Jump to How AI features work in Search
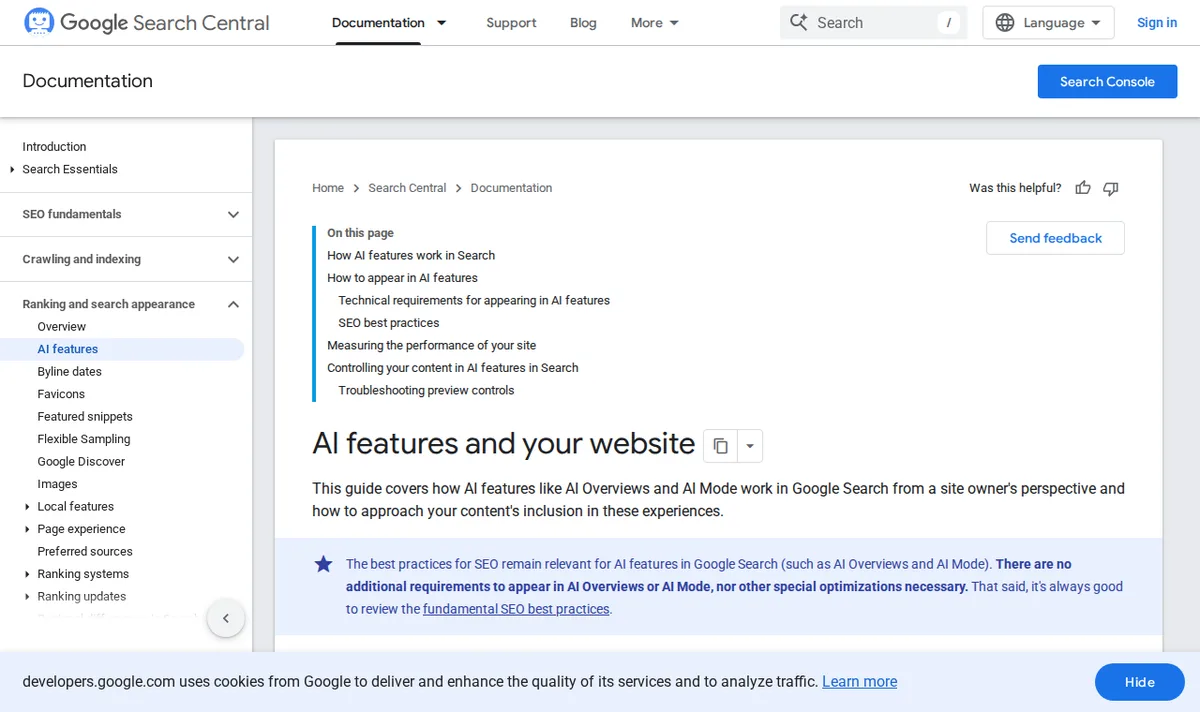 [411, 255]
